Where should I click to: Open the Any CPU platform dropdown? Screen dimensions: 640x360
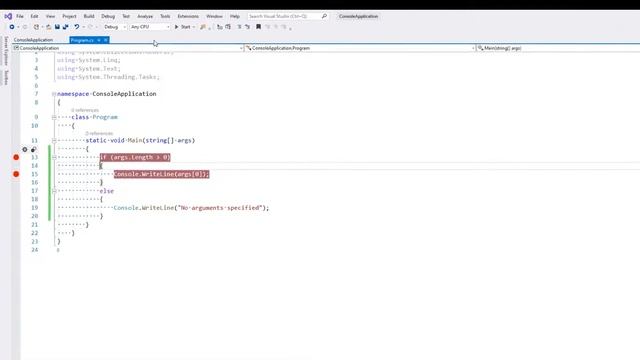click(149, 27)
